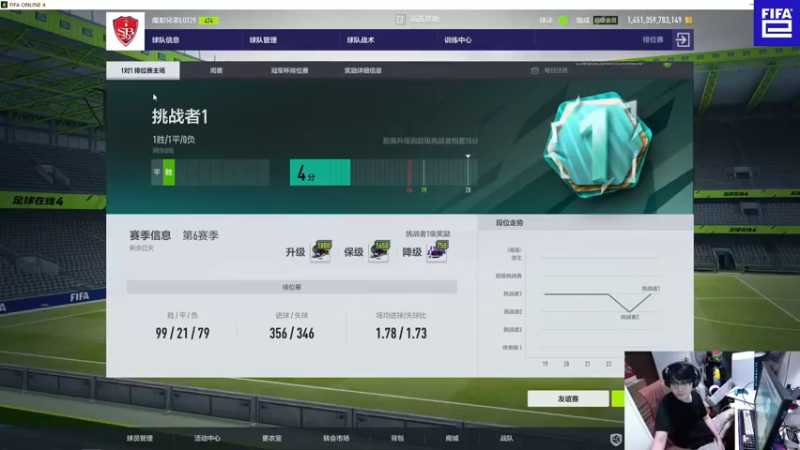
Task: Click the red SB club crest
Action: [126, 31]
